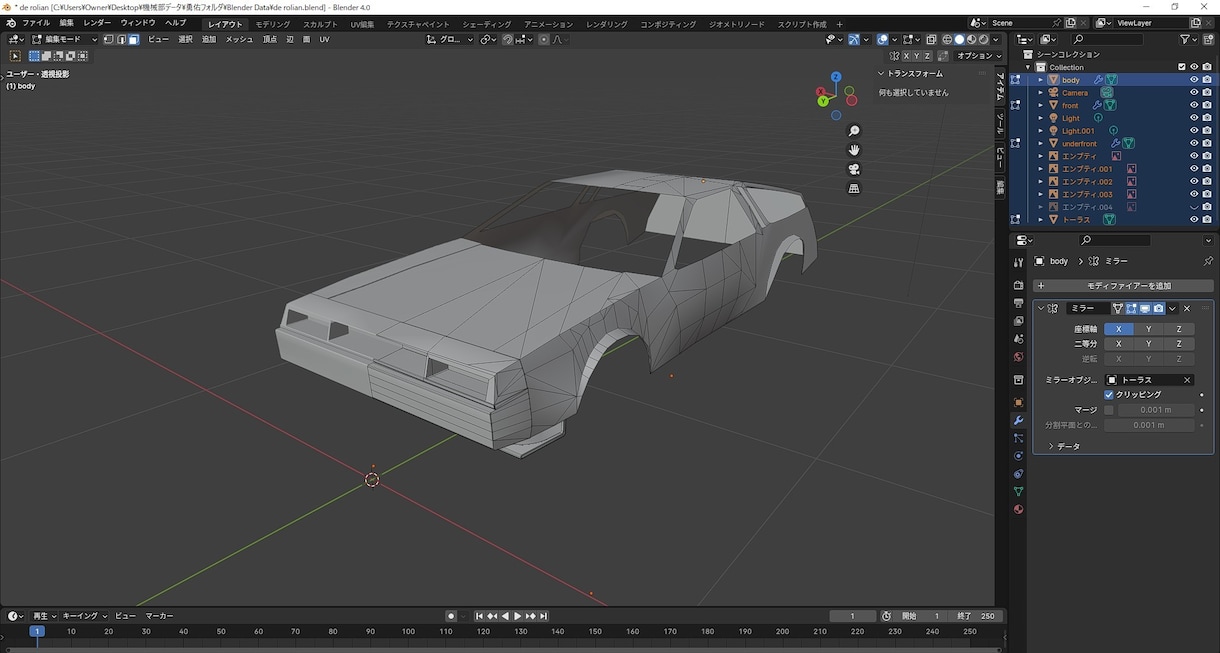Click the zoom magnifier viewport icon

tap(854, 131)
